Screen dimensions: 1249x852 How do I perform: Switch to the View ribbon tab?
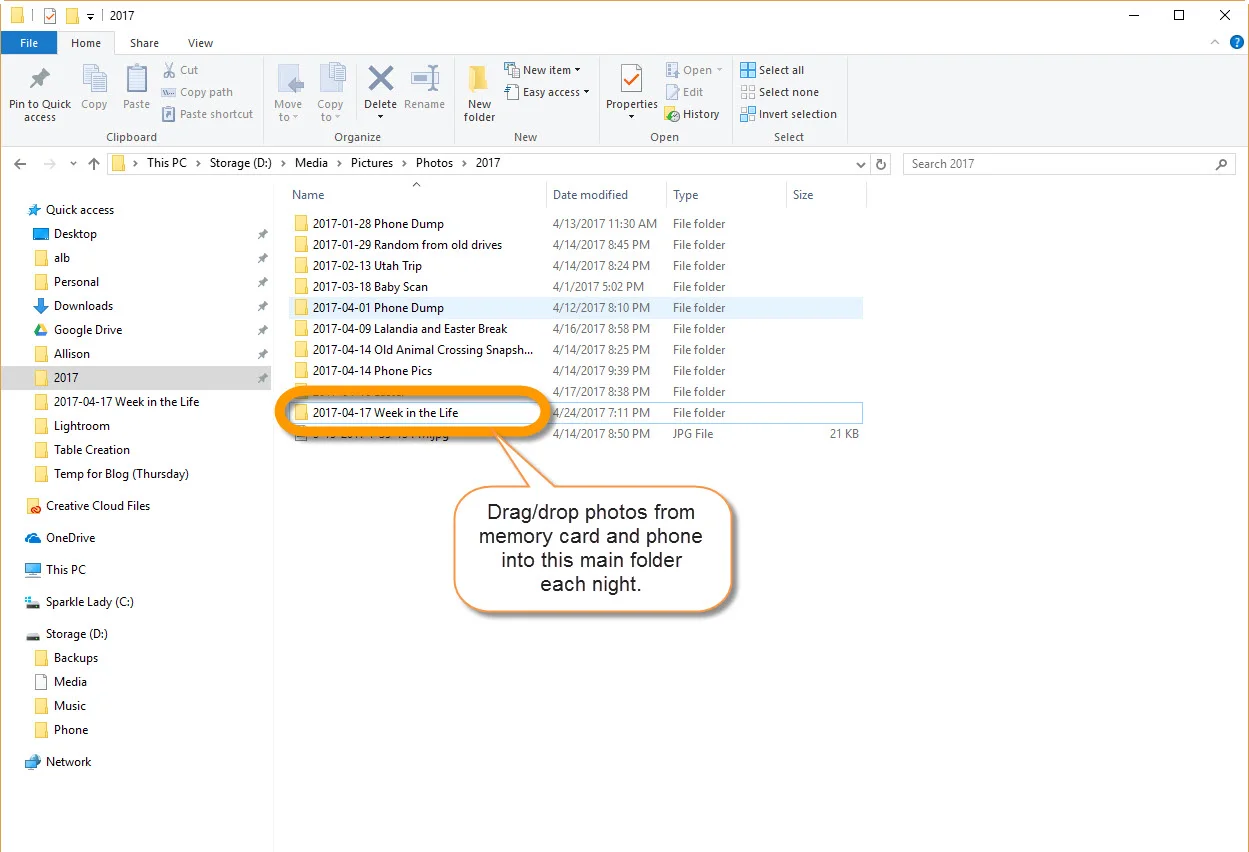200,43
